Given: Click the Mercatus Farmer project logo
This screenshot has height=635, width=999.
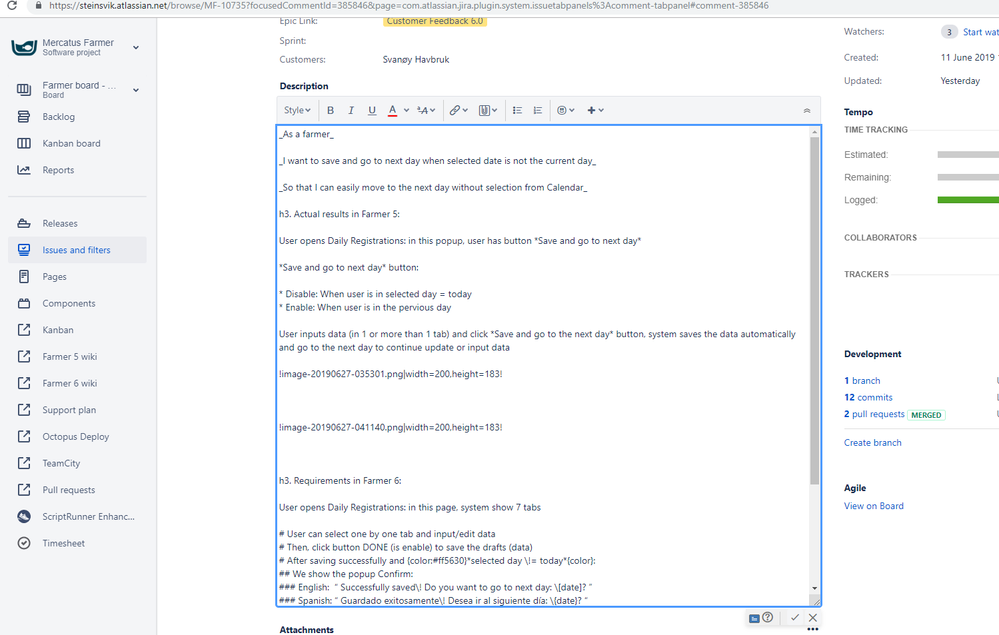Looking at the screenshot, I should [24, 47].
